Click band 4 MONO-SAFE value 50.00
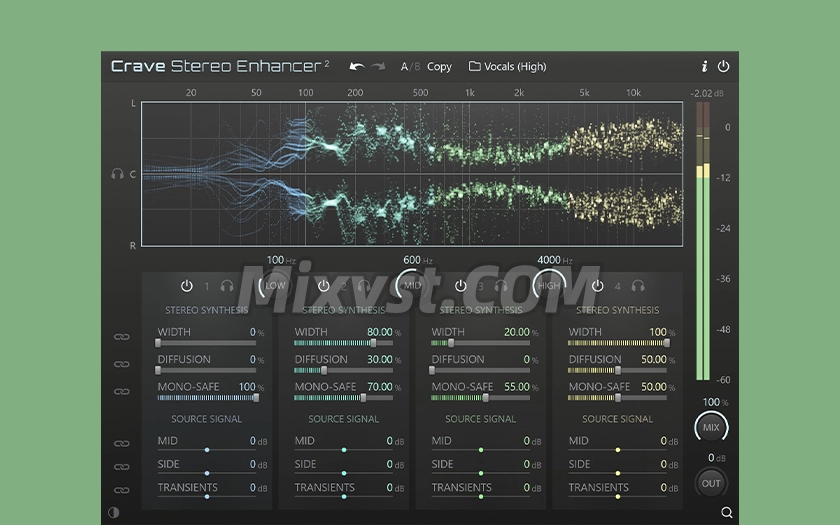 point(654,387)
